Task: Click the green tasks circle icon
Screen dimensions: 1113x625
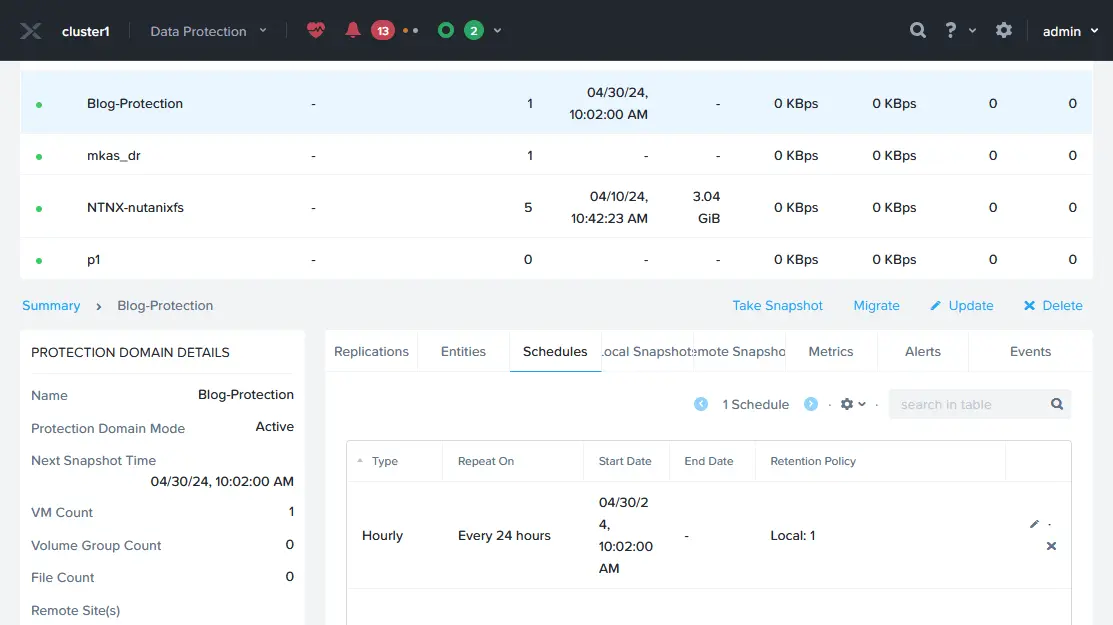Action: click(446, 31)
